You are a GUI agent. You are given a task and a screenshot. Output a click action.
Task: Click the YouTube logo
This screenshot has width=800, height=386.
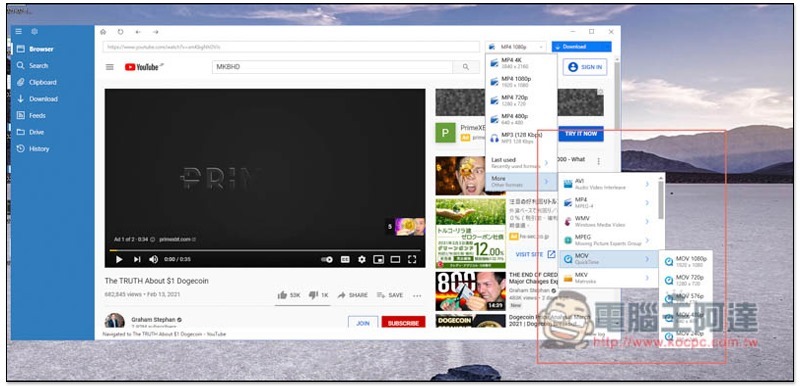point(142,67)
